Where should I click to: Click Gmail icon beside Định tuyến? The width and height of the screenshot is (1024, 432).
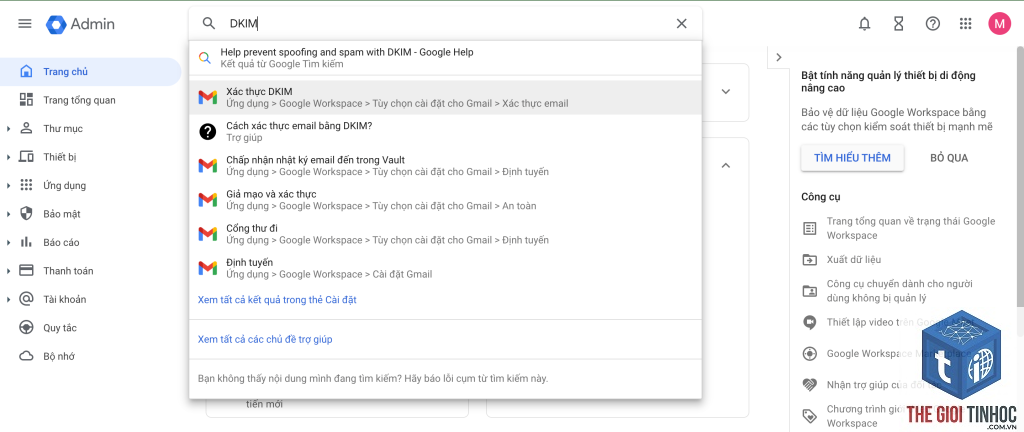click(208, 268)
